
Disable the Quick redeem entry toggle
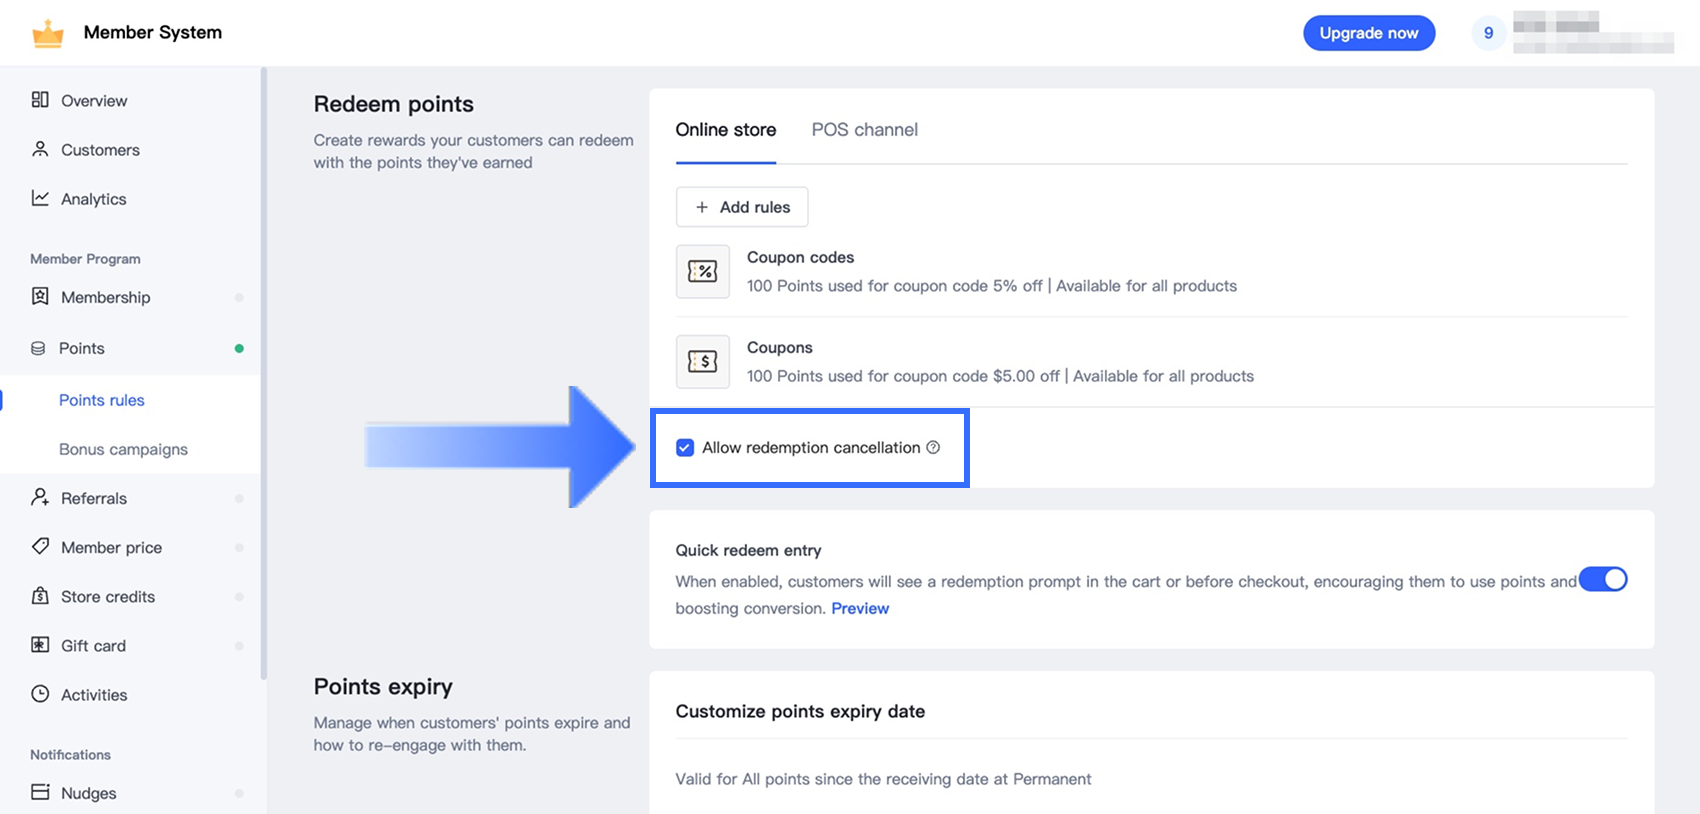1603,580
